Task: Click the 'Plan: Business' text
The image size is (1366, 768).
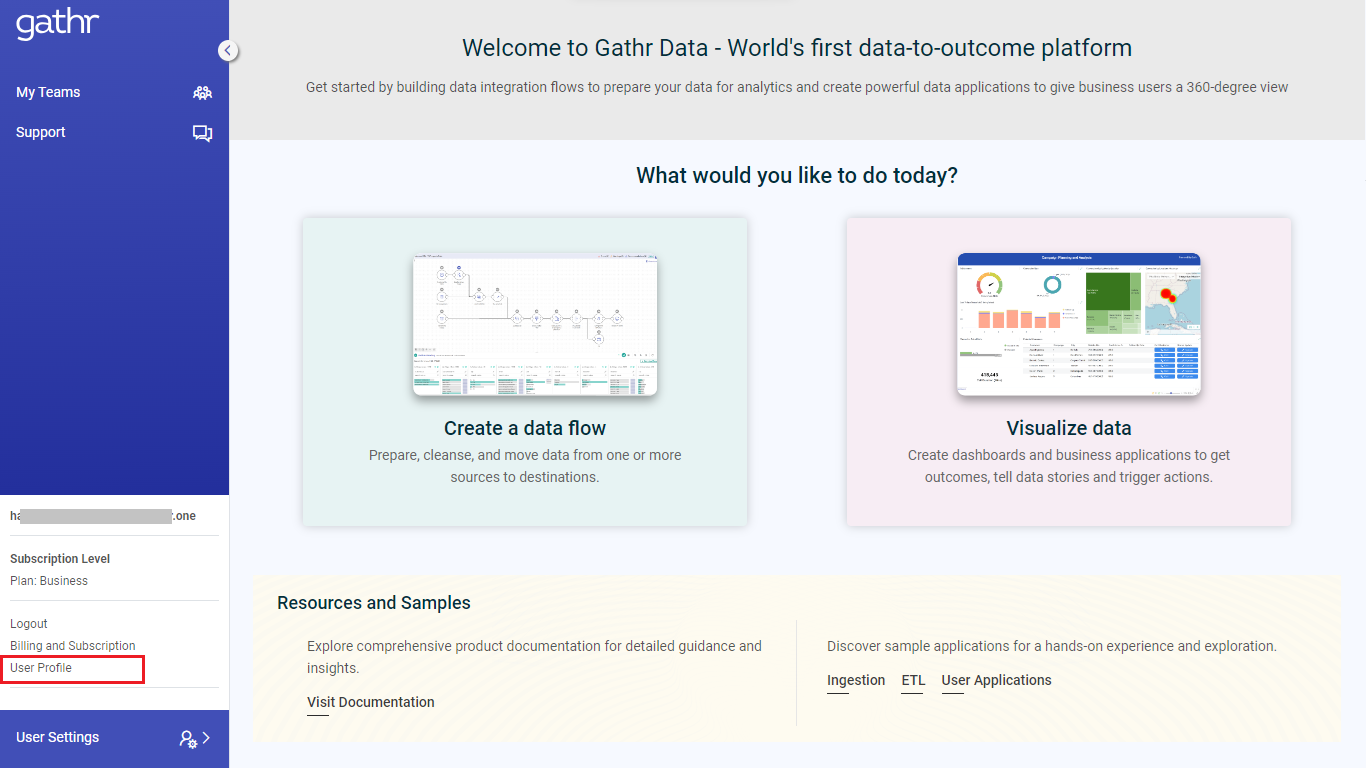Action: pyautogui.click(x=49, y=581)
